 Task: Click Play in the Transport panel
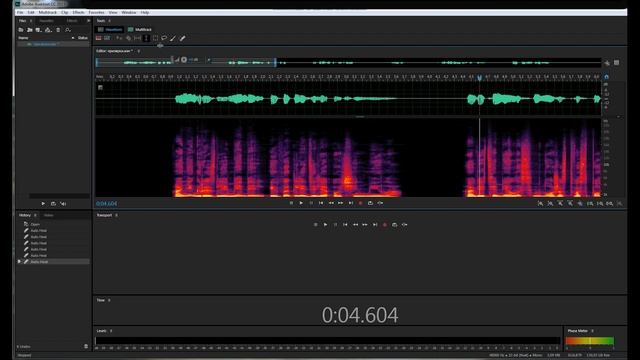[x=325, y=224]
